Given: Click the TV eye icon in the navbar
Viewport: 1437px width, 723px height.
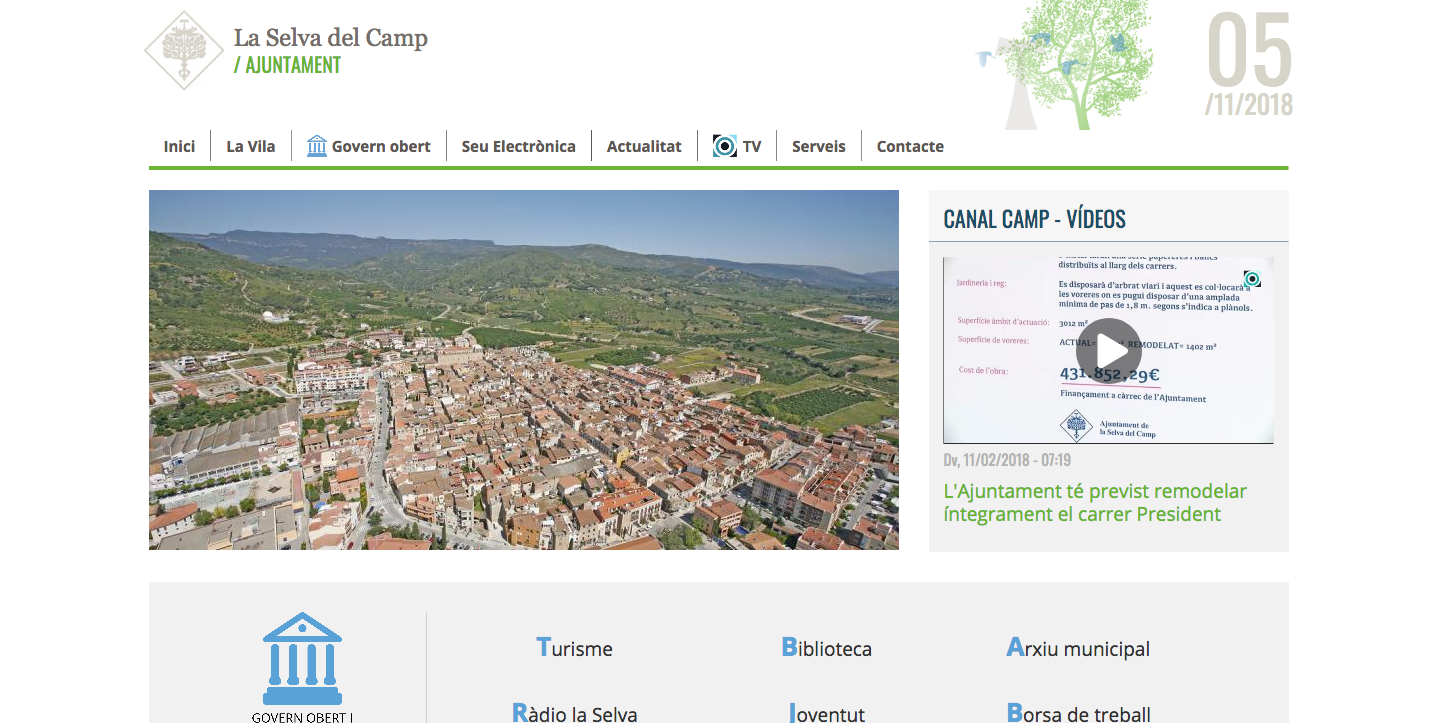Looking at the screenshot, I should click(x=724, y=146).
